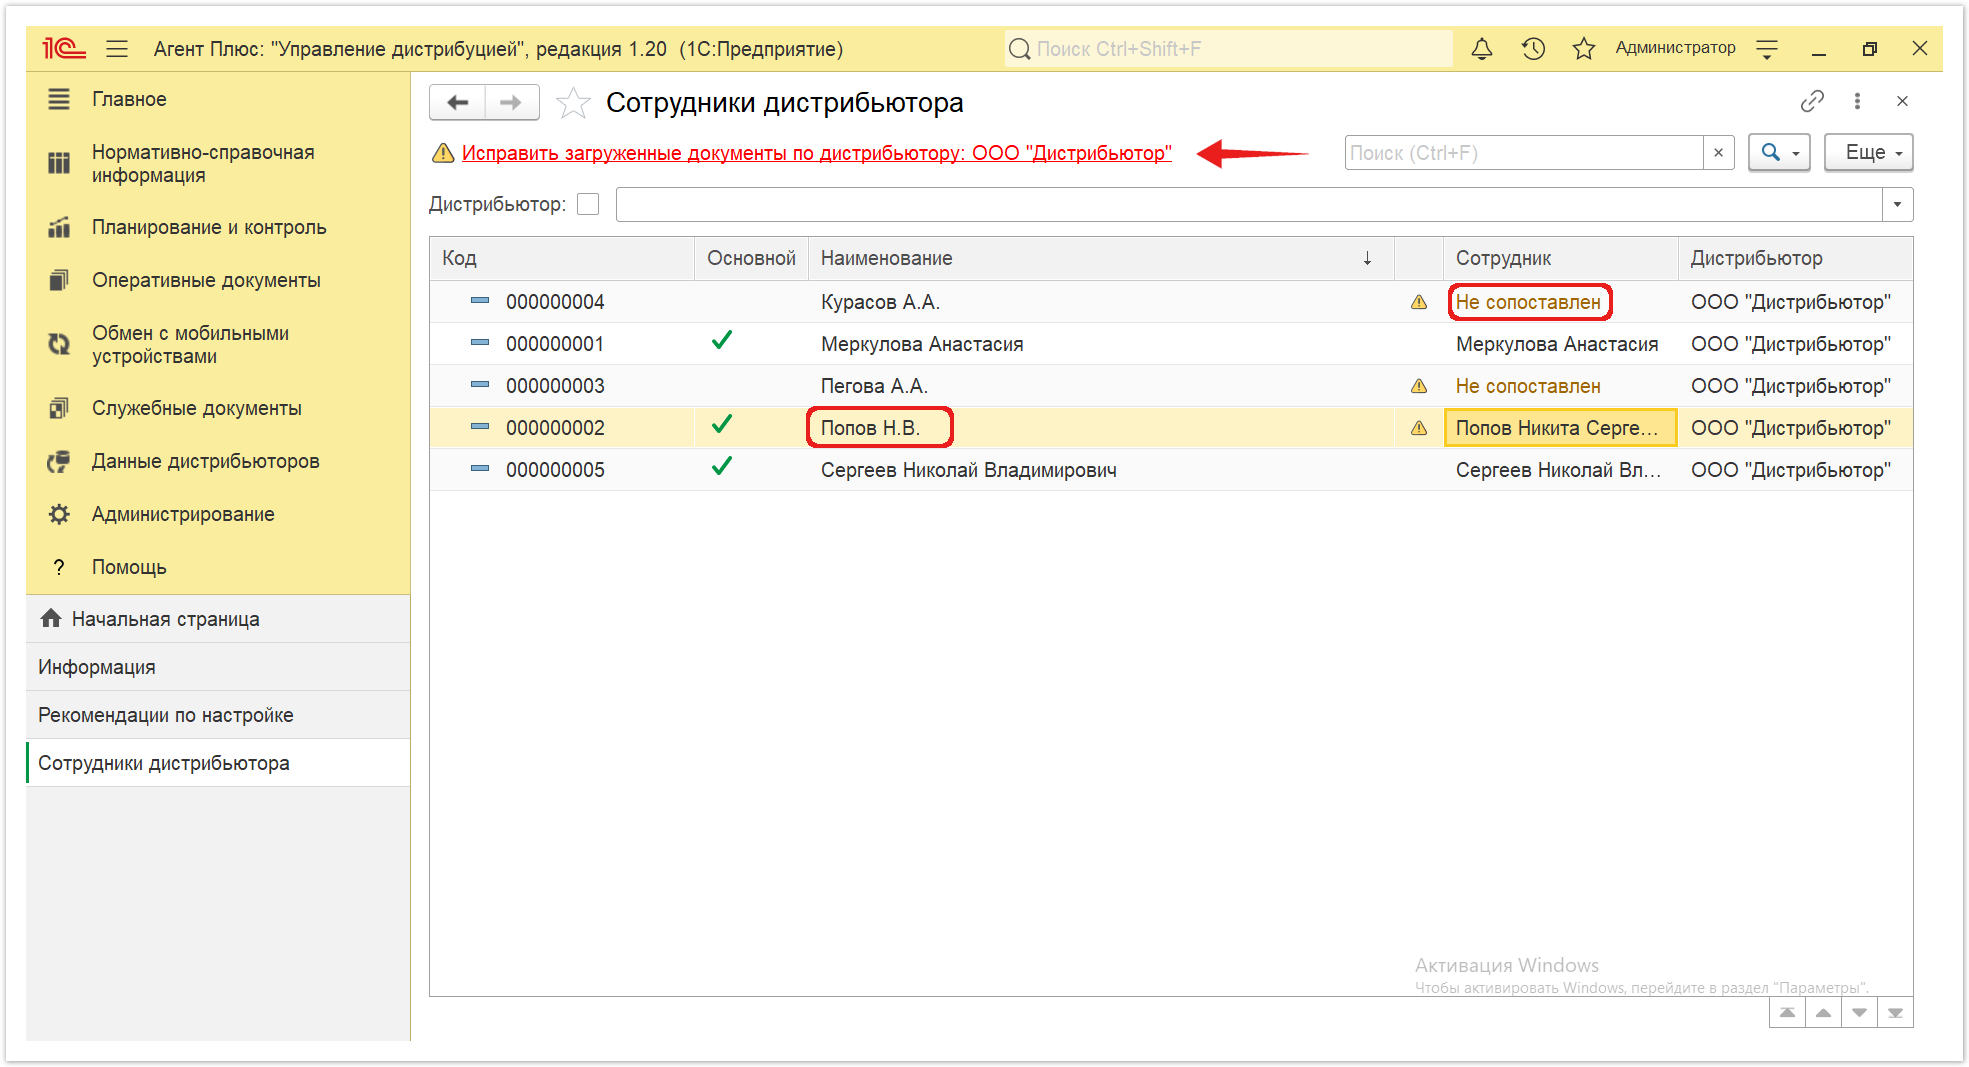Open favorites star in title bar
Image resolution: width=1969 pixels, height=1067 pixels.
[1583, 49]
